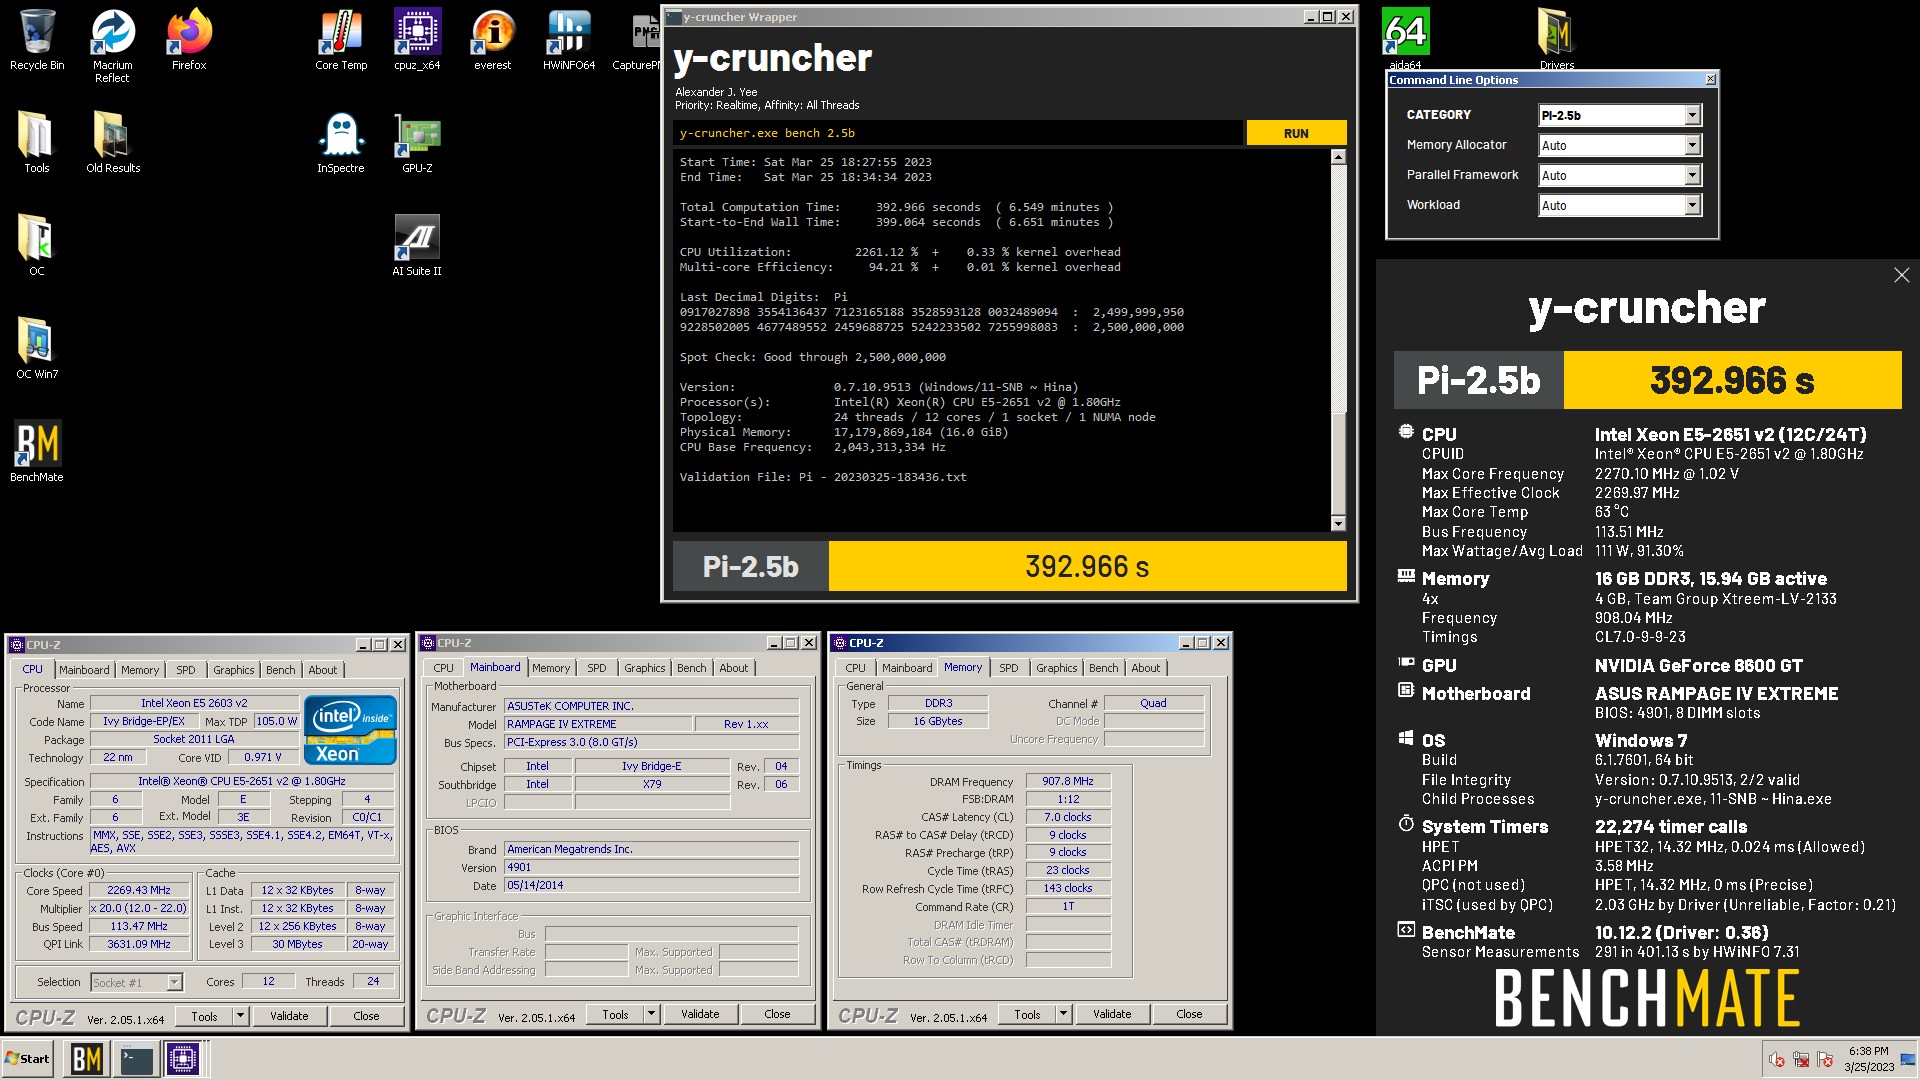Screen dimensions: 1920x1080
Task: Open Tools dropdown arrow in right CPU-Z window
Action: [x=1063, y=1014]
